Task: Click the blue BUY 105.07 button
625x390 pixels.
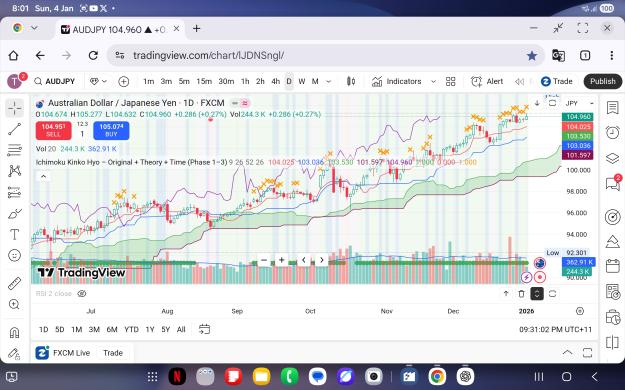Action: 111,130
